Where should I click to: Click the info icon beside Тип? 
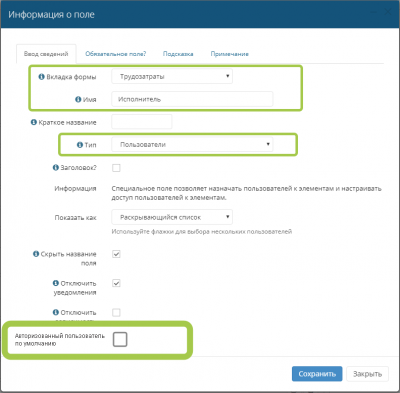coord(80,145)
